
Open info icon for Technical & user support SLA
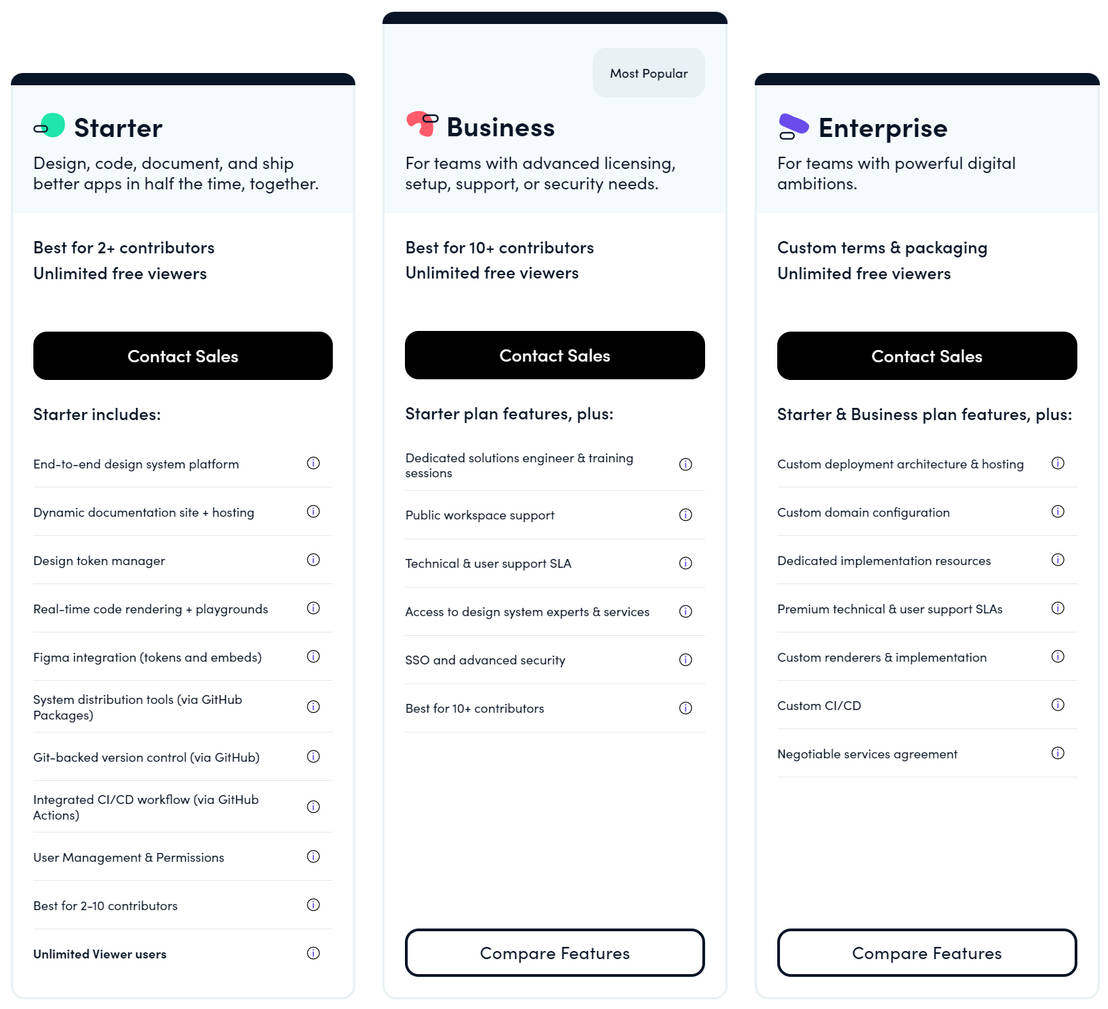685,562
